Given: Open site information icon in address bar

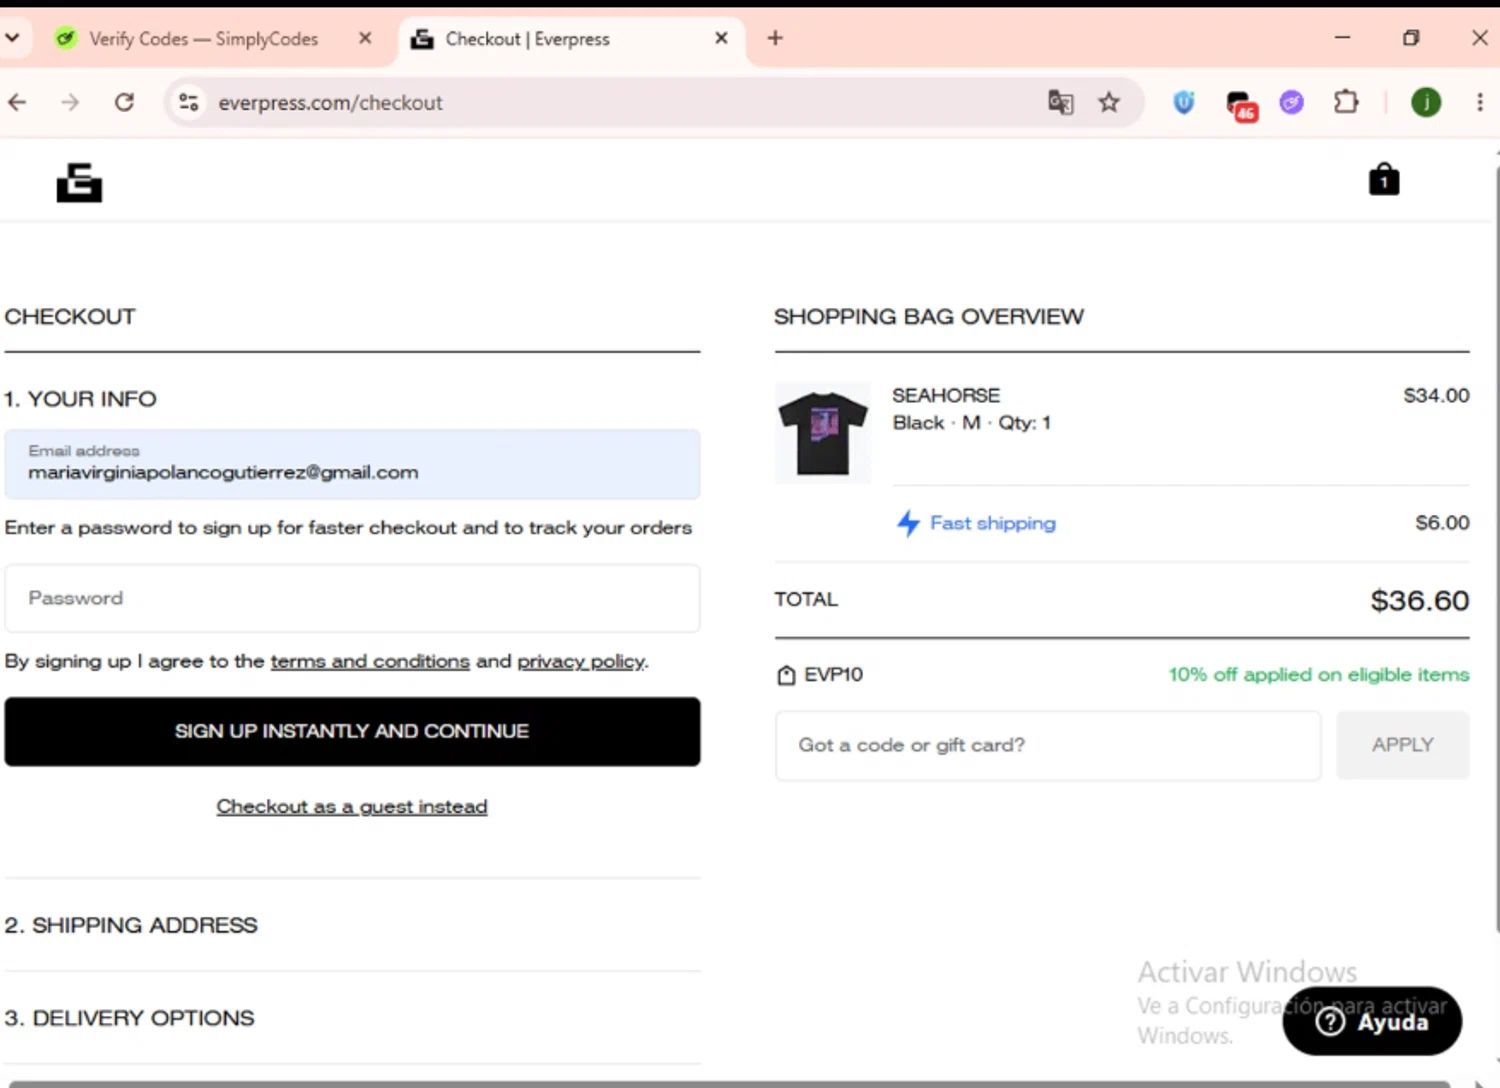Looking at the screenshot, I should [188, 102].
